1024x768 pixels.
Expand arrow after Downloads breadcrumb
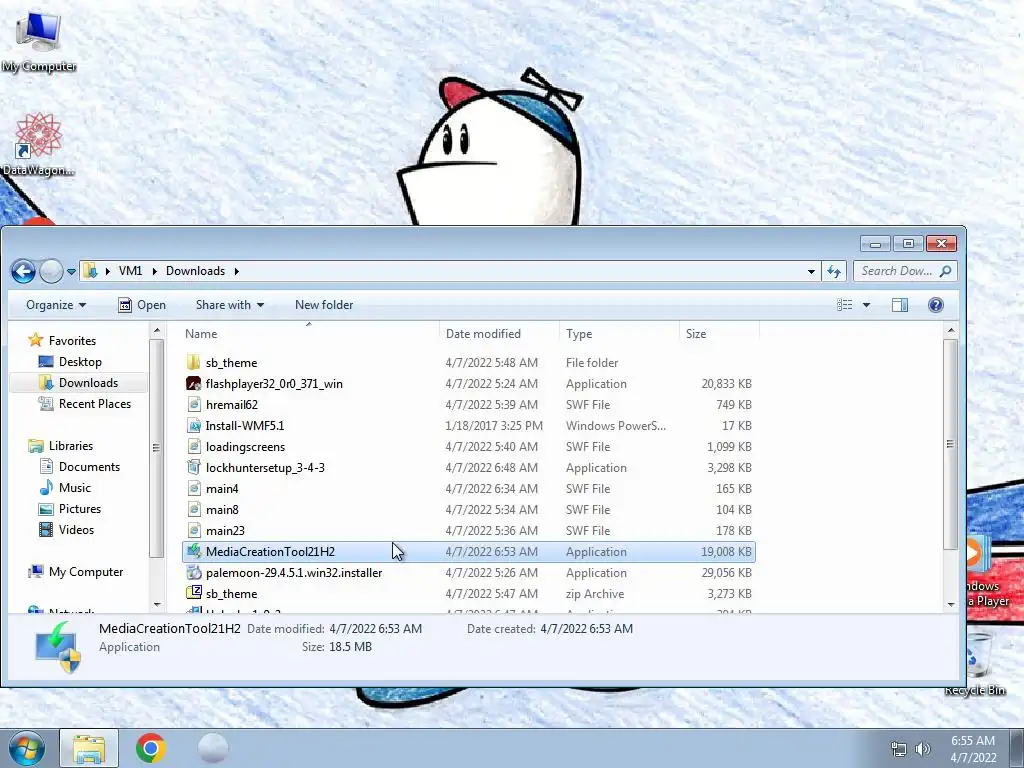(x=236, y=271)
